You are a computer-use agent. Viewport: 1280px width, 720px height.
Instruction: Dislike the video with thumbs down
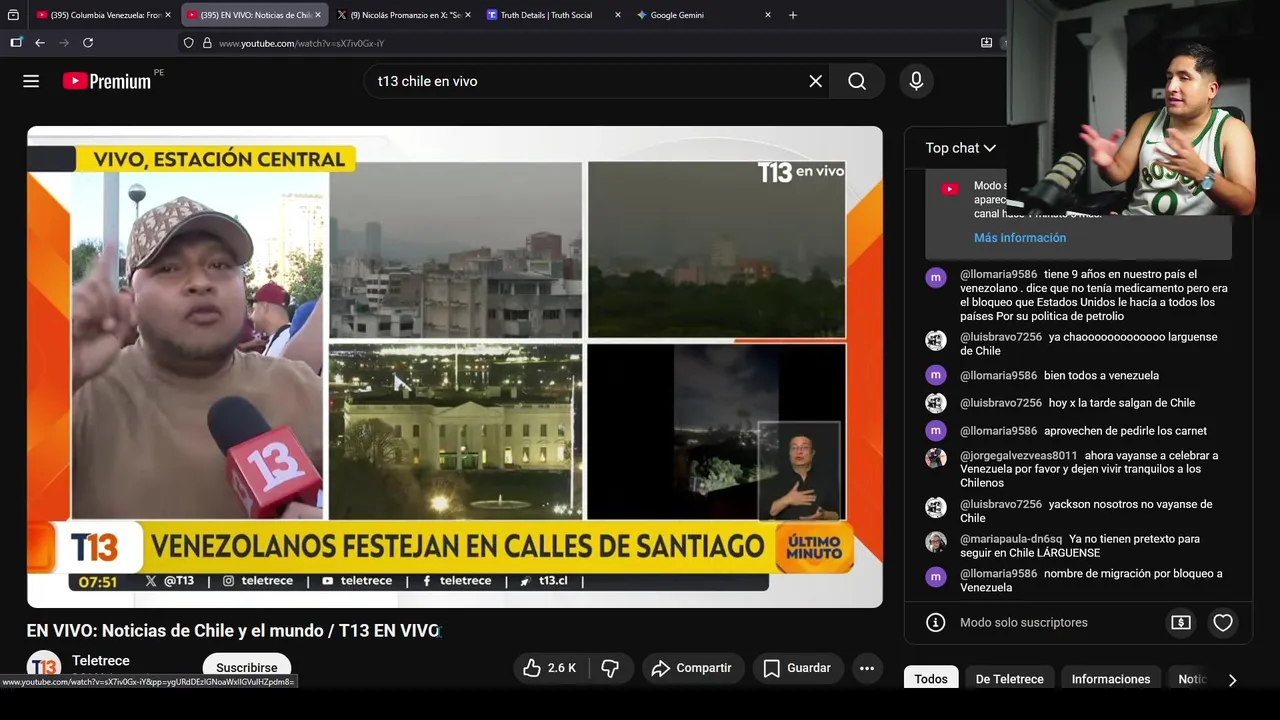(x=610, y=668)
